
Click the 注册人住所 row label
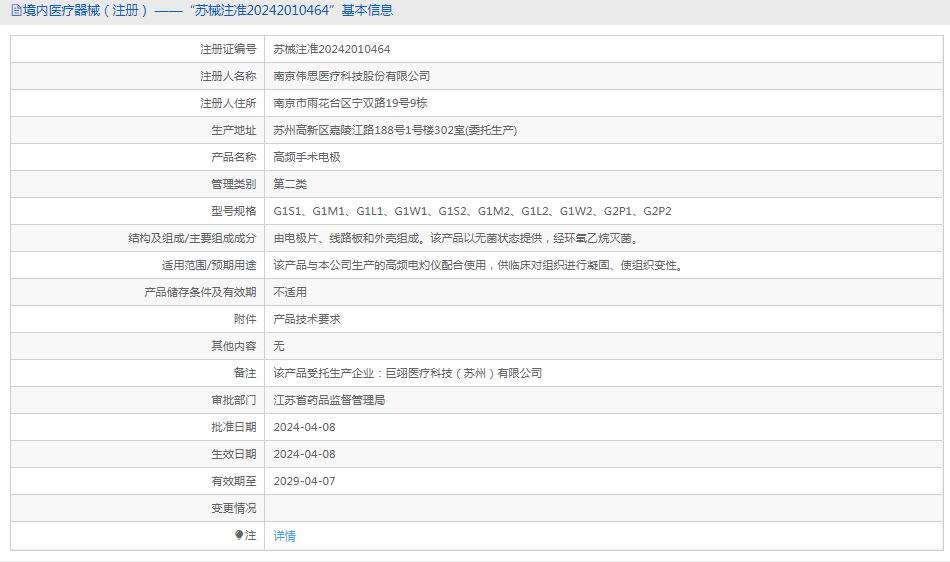pos(228,103)
